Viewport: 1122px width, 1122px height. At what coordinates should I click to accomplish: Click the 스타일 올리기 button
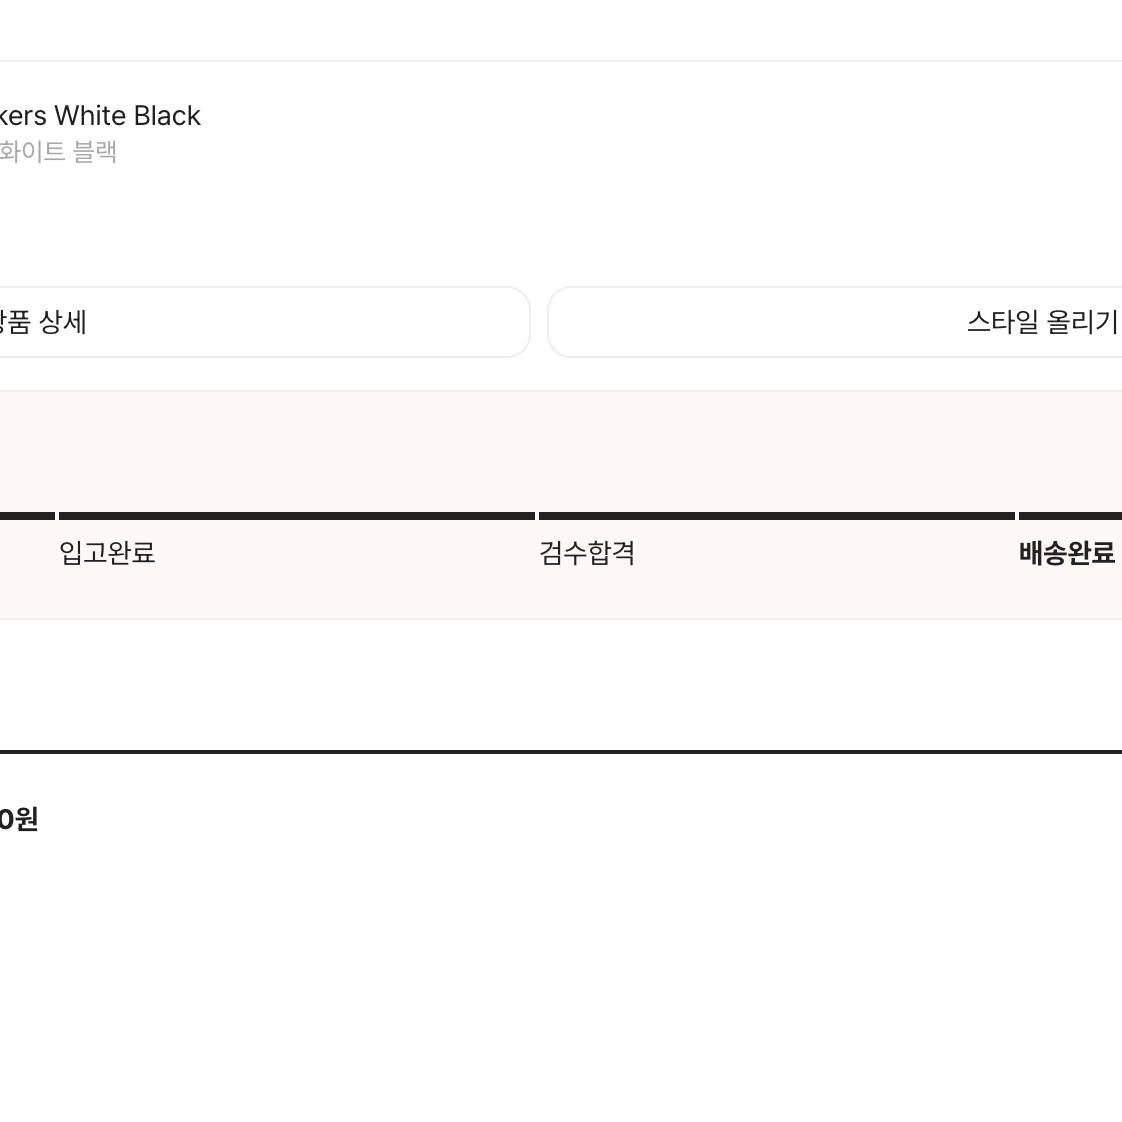pos(1041,322)
